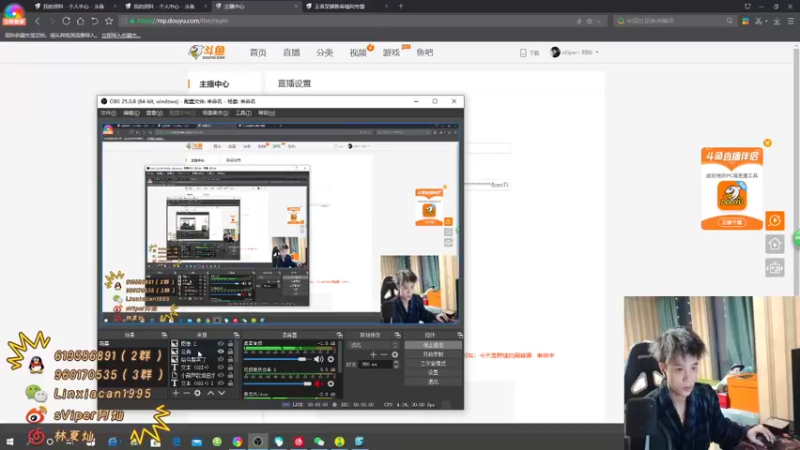
Task: Click the robot assistant floating icon
Action: (x=774, y=268)
